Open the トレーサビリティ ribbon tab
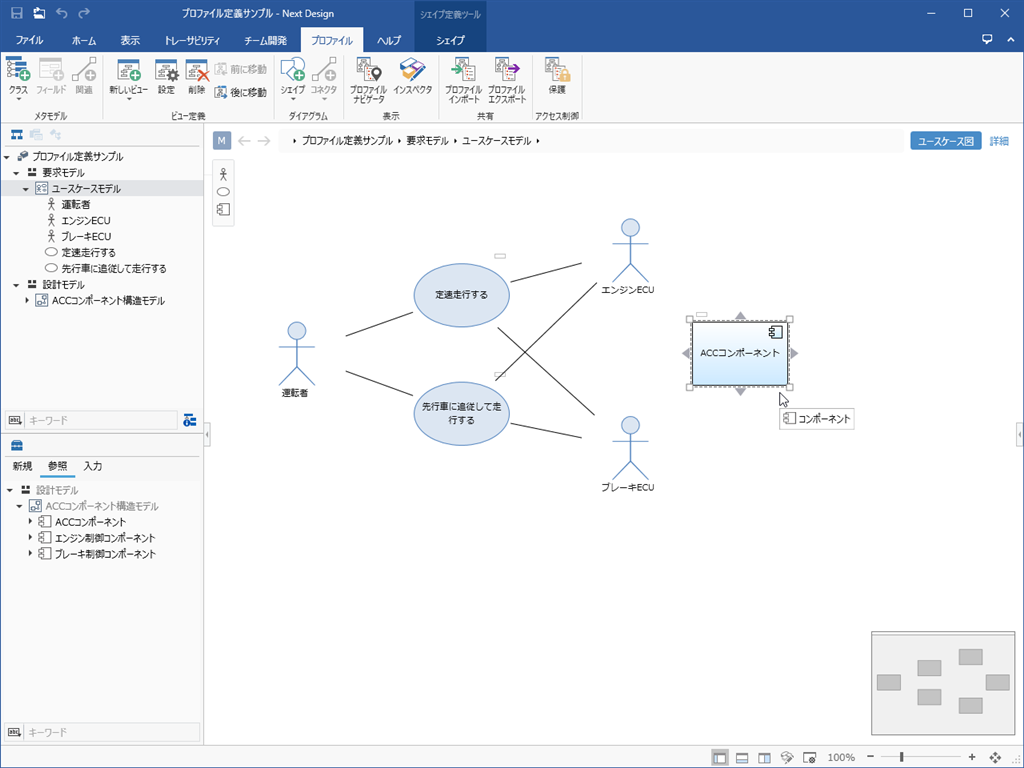Viewport: 1024px width, 768px height. [x=192, y=41]
